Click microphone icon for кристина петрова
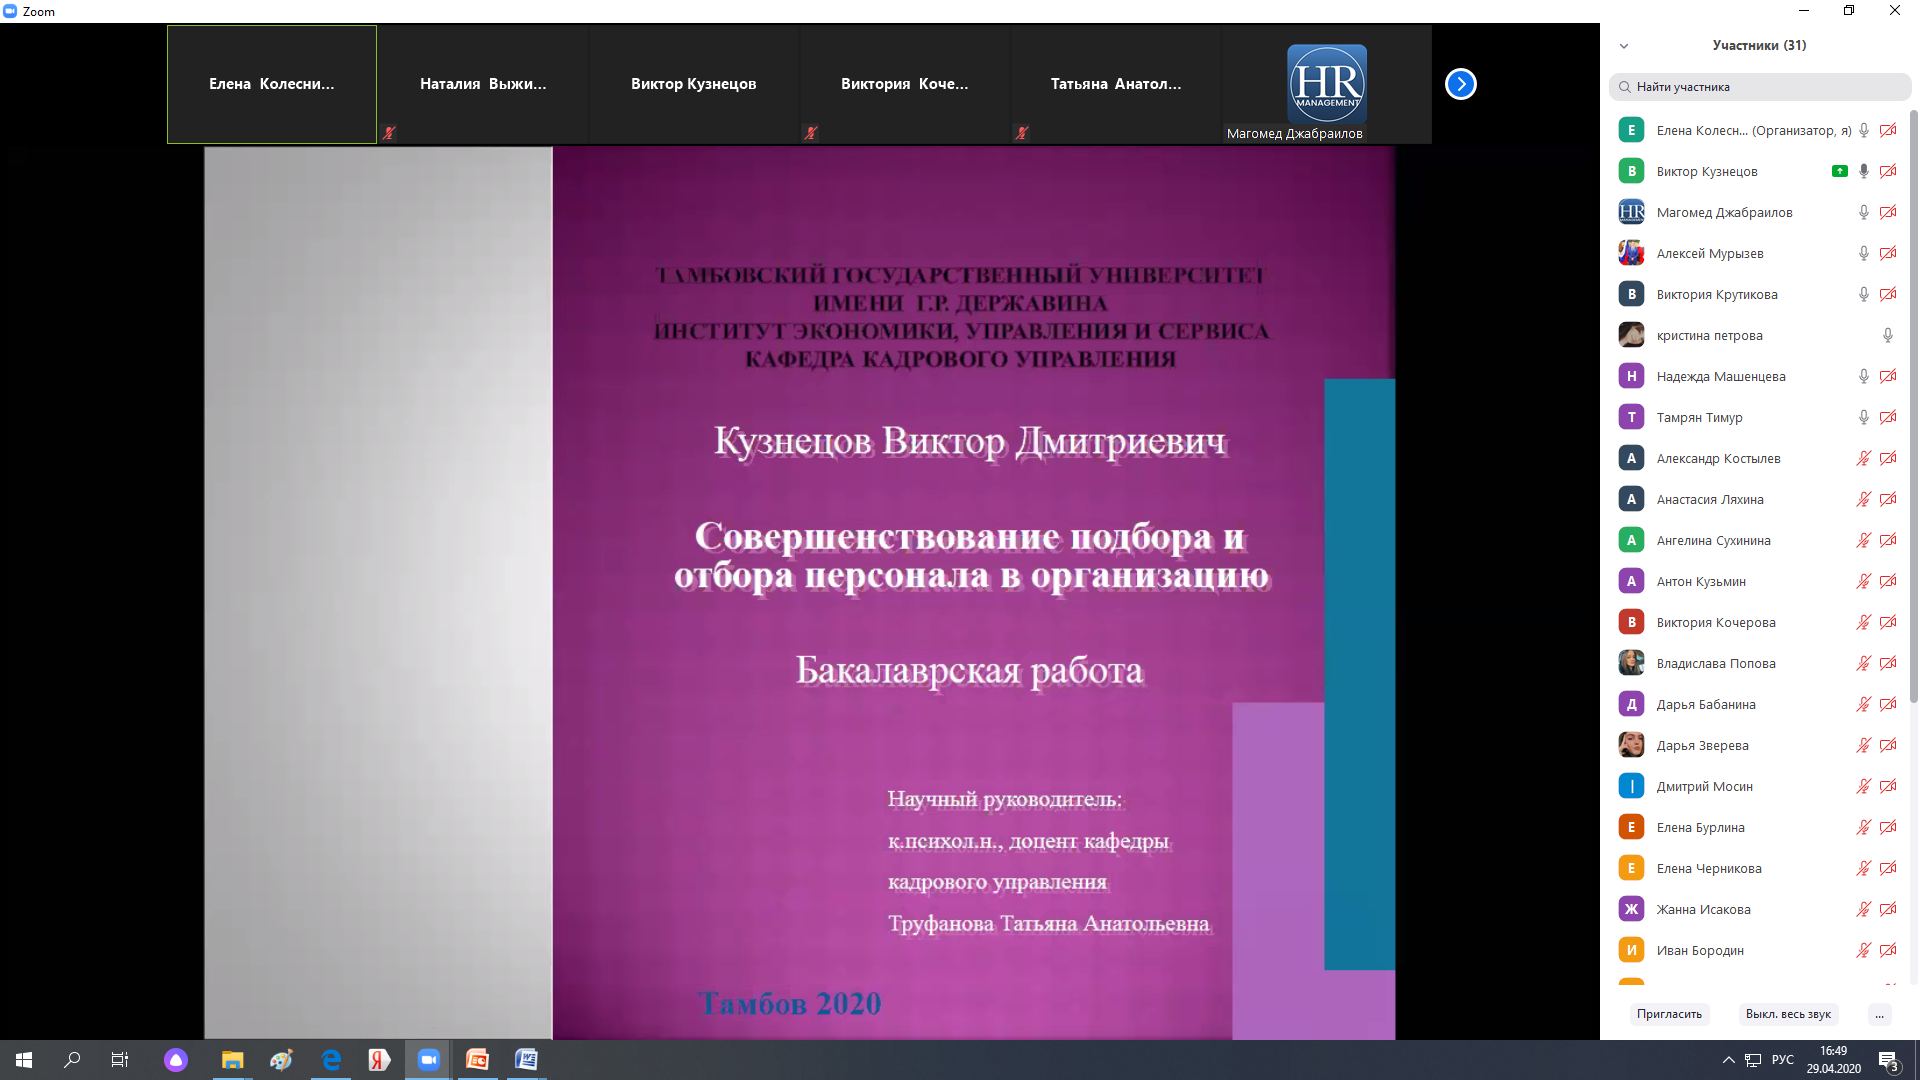The width and height of the screenshot is (1920, 1080). click(1887, 335)
